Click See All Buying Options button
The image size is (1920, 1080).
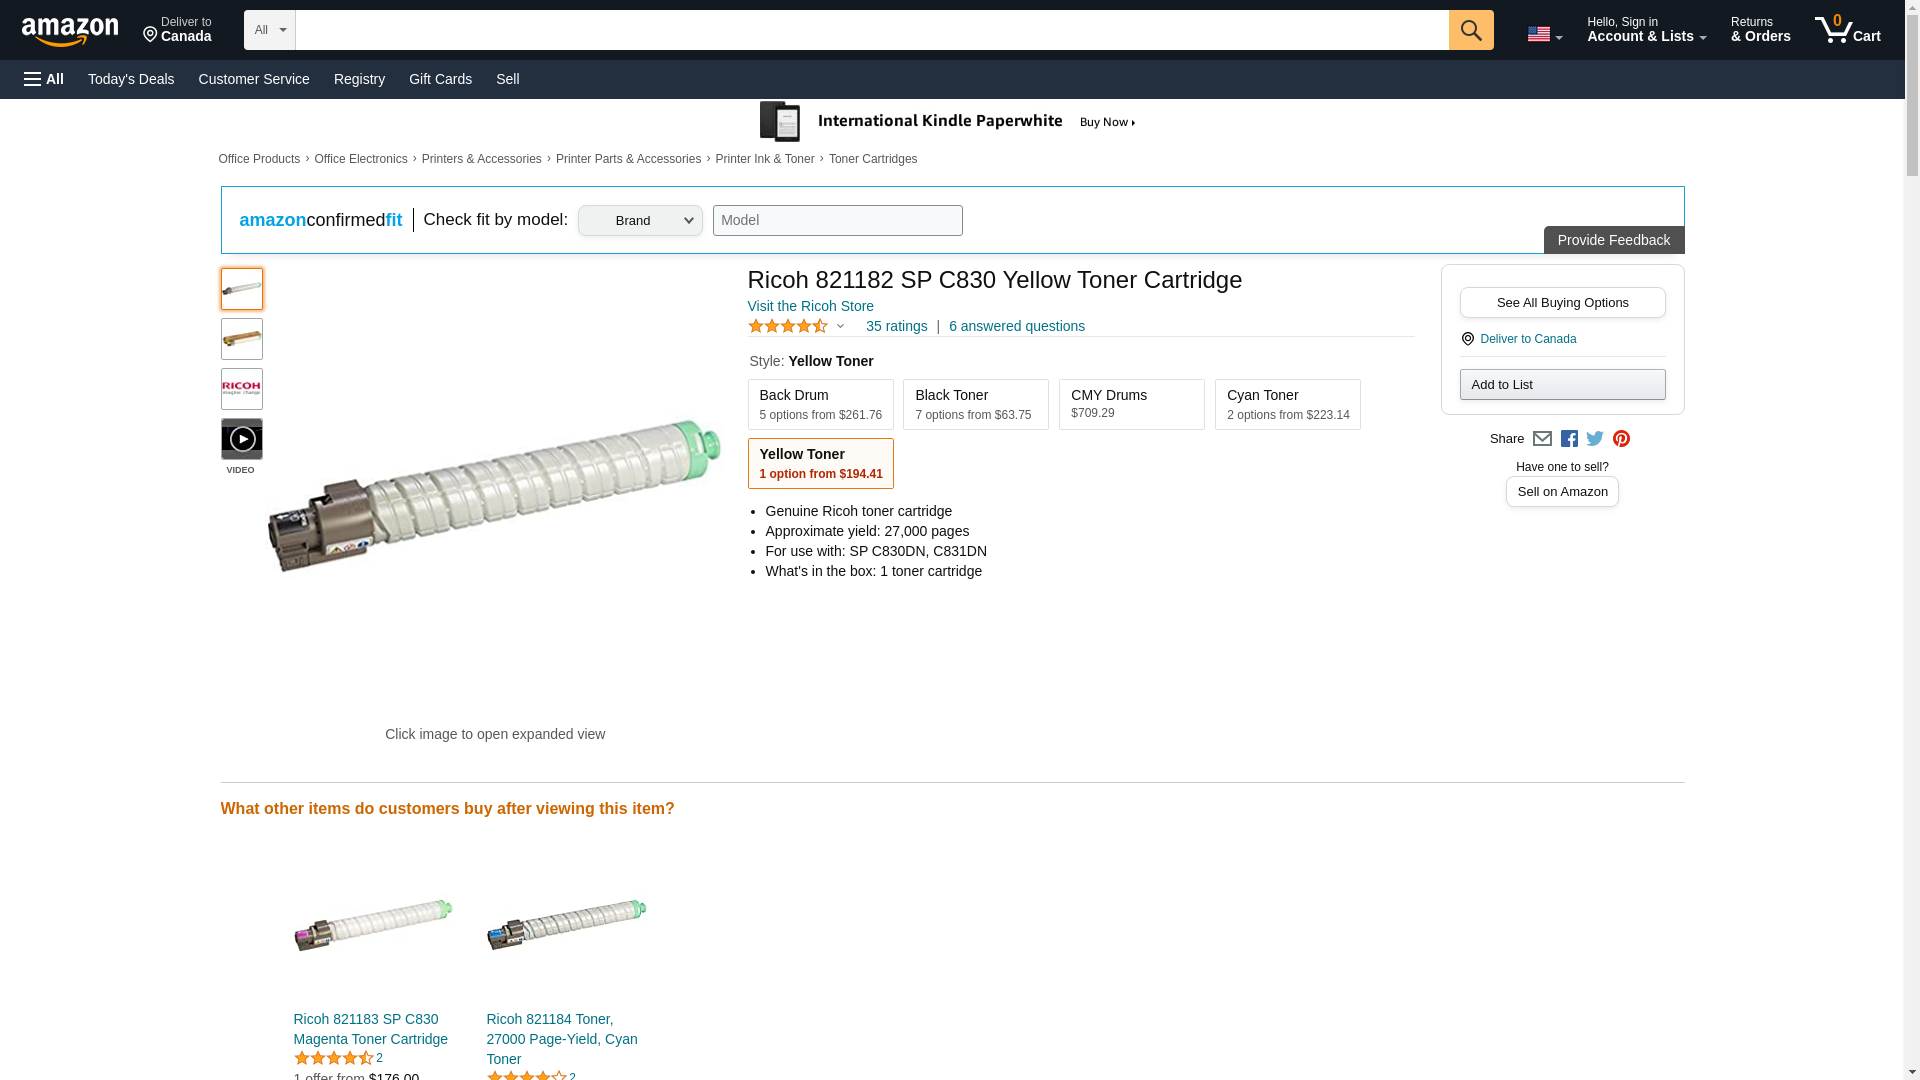tap(1562, 303)
